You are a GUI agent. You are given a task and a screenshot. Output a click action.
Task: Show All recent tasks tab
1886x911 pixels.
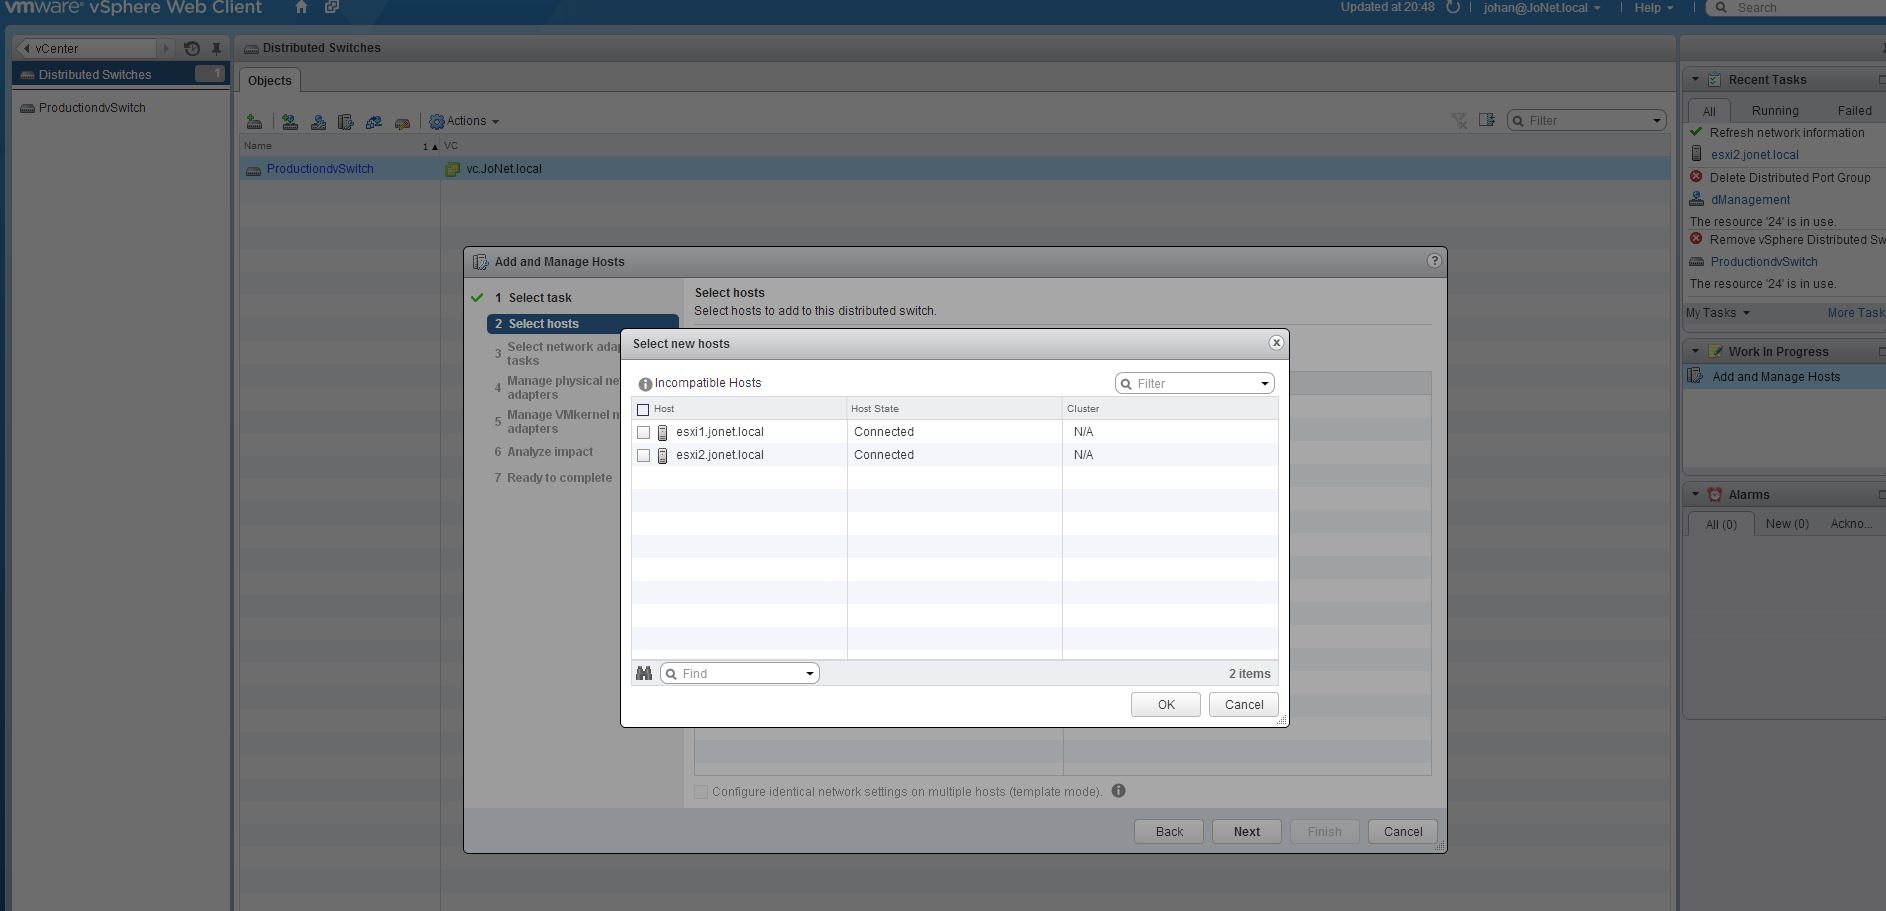[1709, 111]
